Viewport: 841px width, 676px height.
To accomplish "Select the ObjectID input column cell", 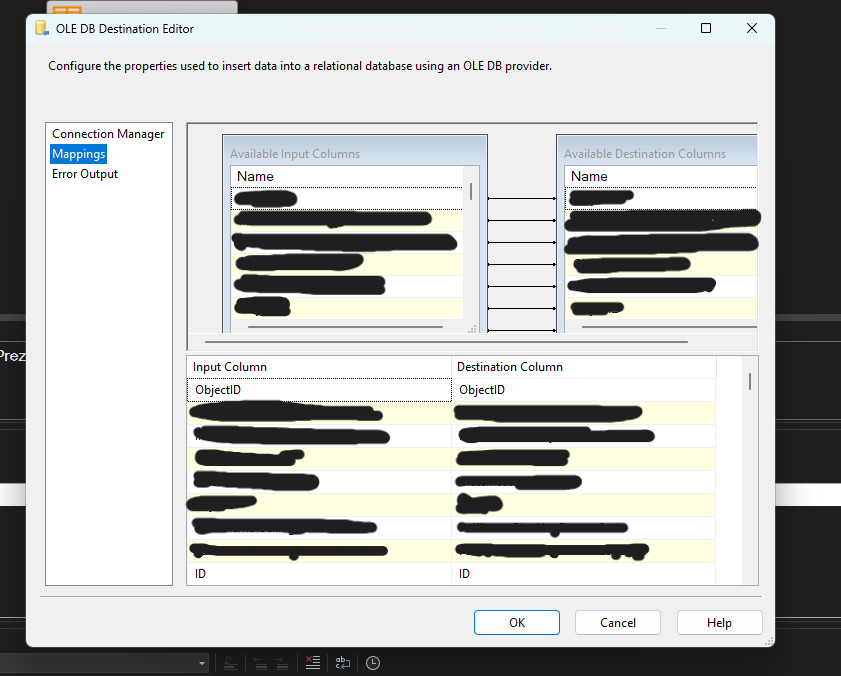I will (319, 390).
